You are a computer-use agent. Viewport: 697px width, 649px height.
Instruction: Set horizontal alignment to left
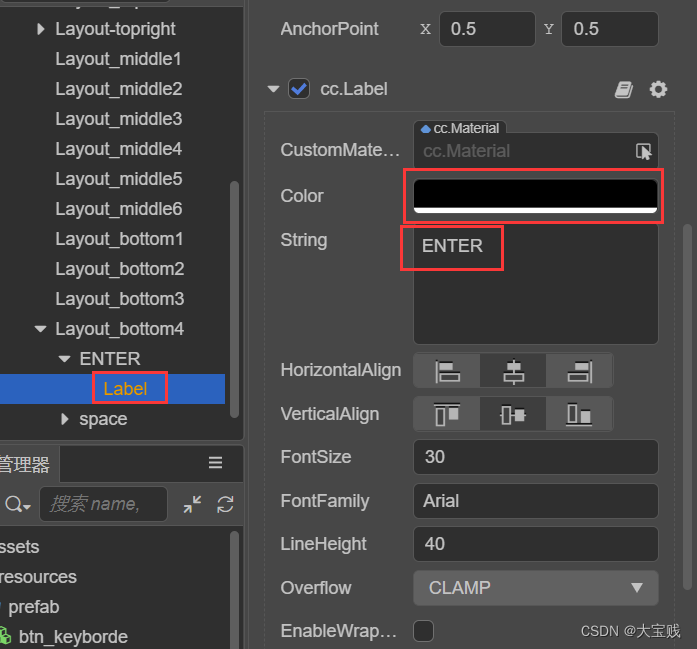tap(447, 371)
